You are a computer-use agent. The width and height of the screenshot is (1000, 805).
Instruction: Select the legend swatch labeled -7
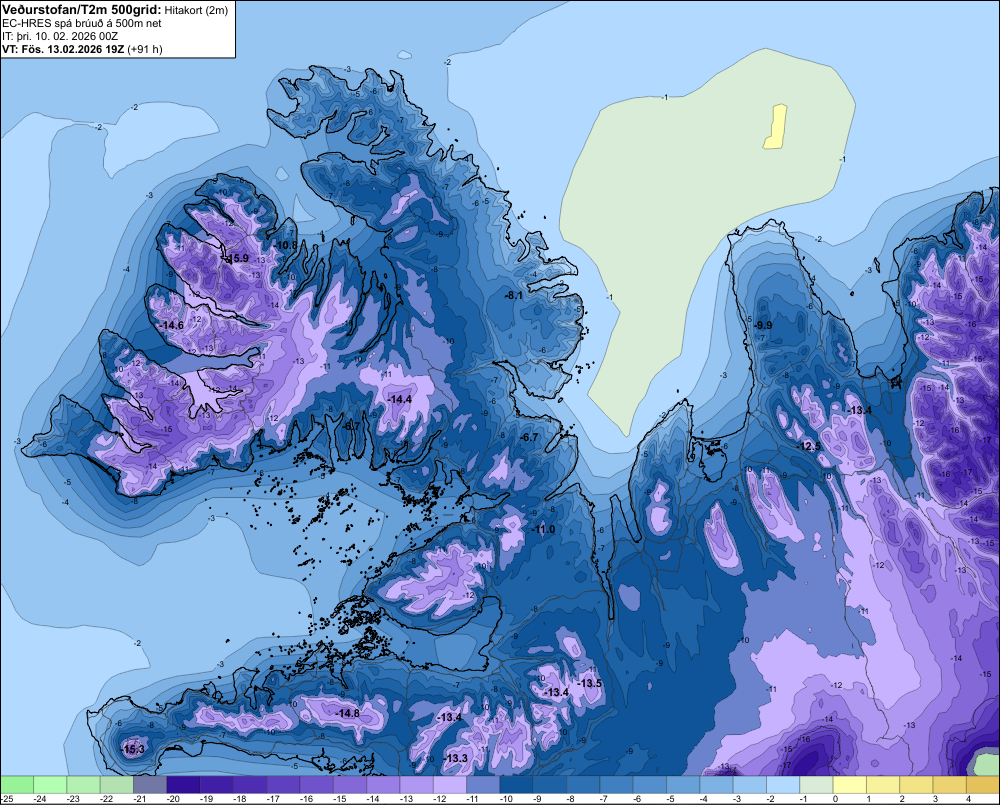click(617, 784)
